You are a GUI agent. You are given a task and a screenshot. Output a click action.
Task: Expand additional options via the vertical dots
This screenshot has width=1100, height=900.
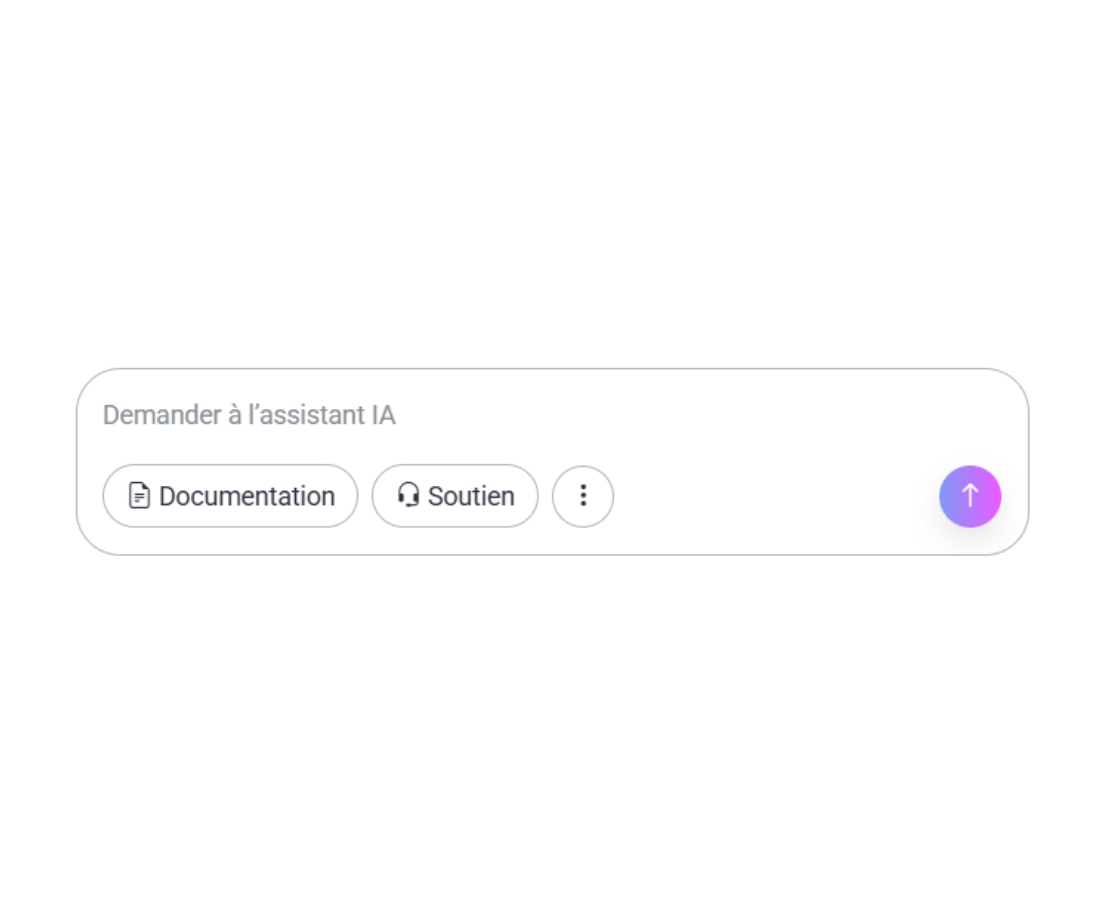[x=583, y=496]
